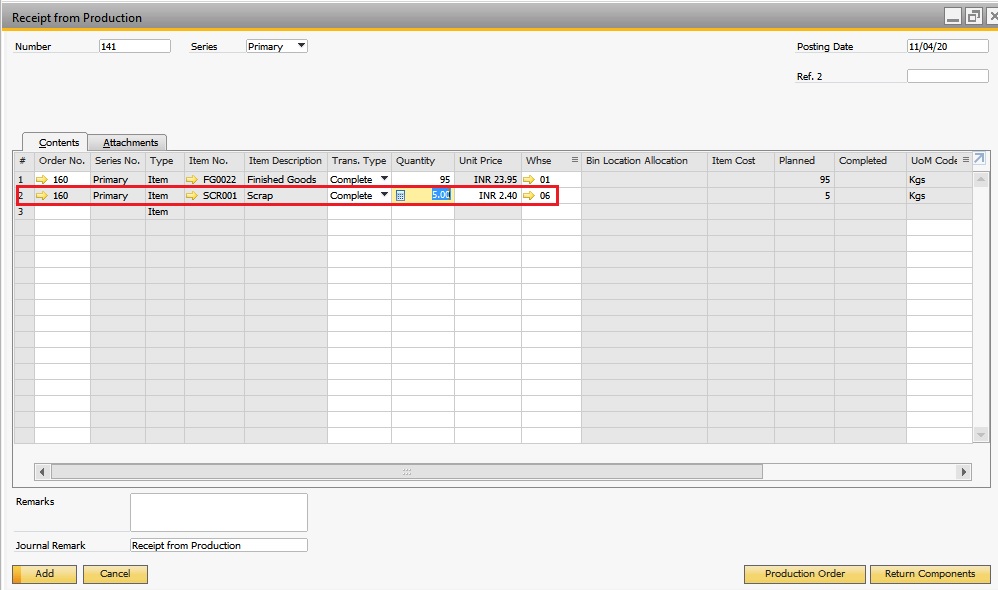
Task: Click the Production Order button
Action: click(804, 574)
